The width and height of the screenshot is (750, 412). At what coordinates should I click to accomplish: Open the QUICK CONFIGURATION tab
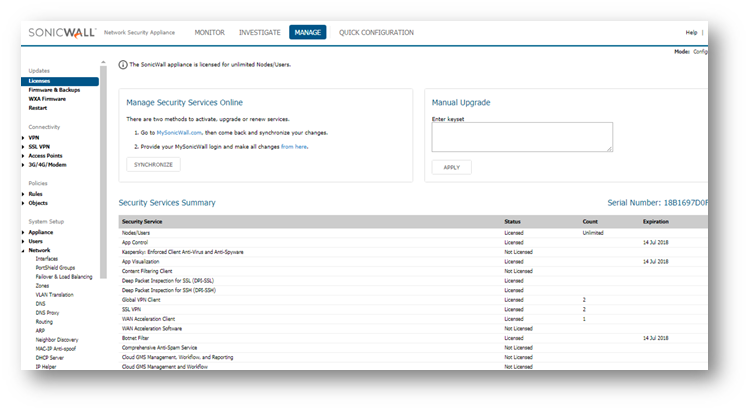pyautogui.click(x=376, y=32)
